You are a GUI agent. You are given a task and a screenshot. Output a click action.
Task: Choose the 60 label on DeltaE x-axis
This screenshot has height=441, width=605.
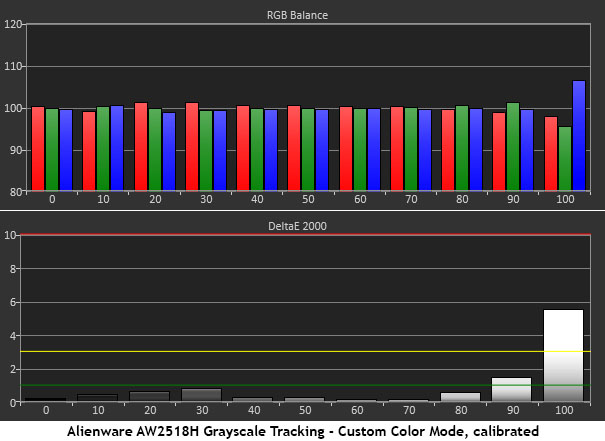click(x=357, y=410)
